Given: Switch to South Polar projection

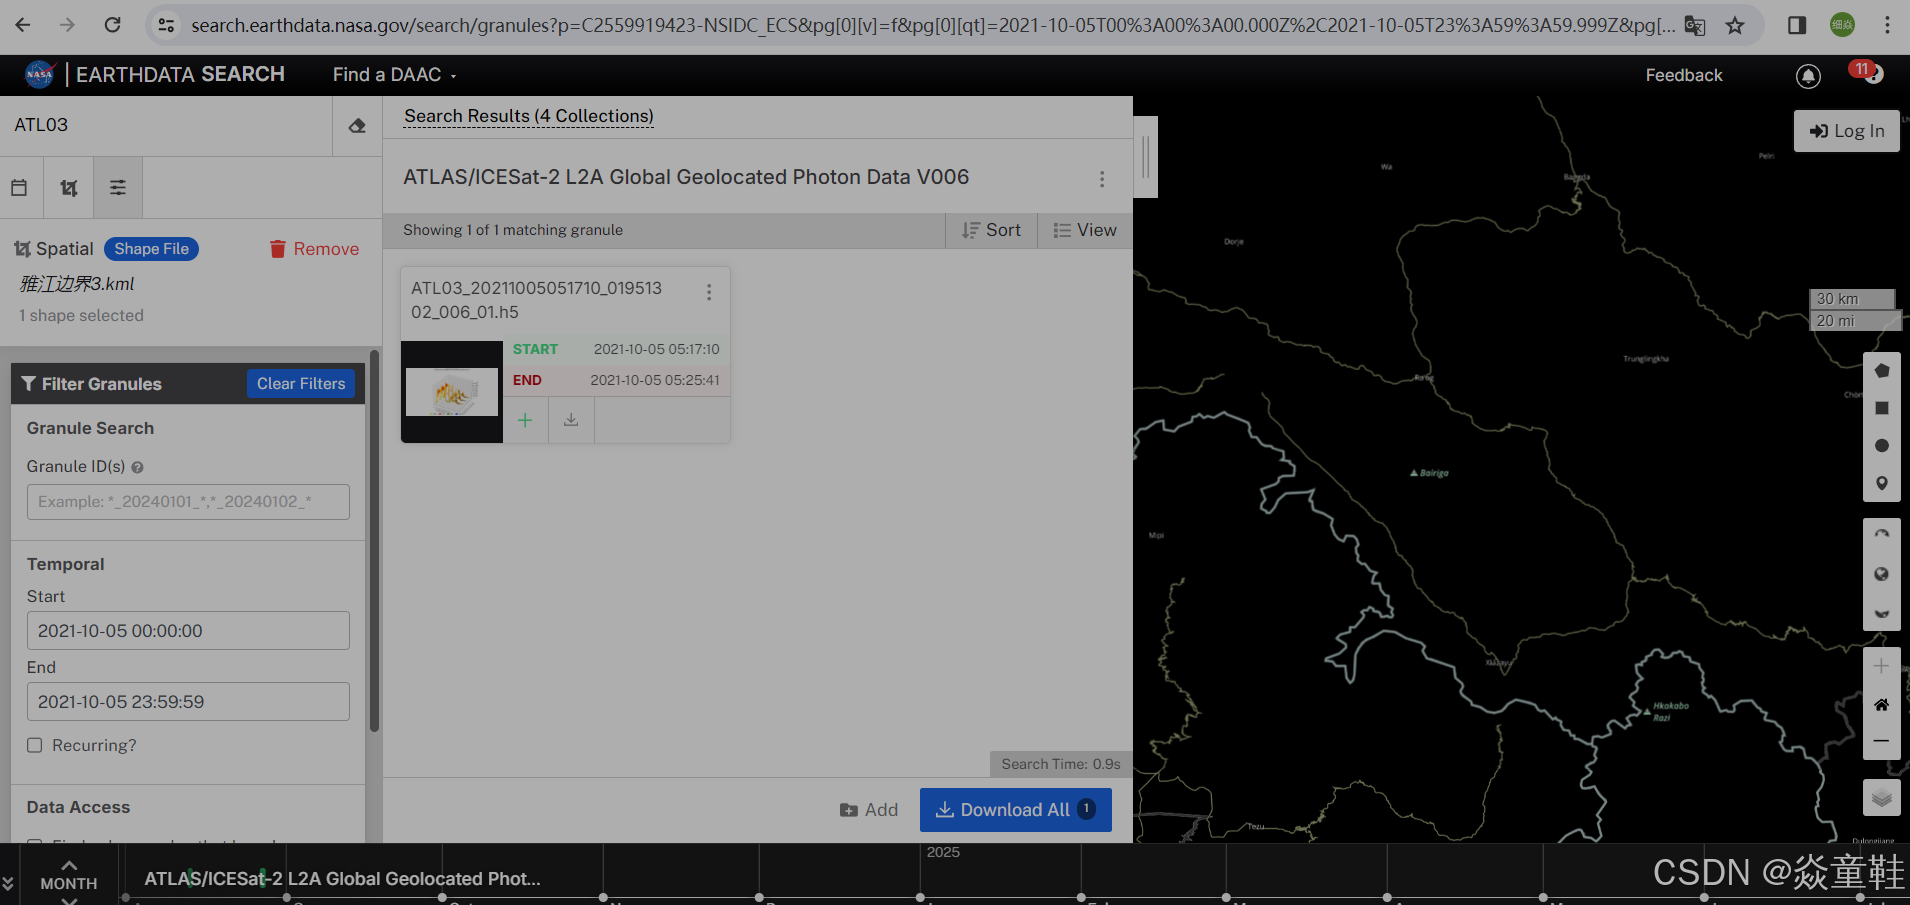Looking at the screenshot, I should (1881, 612).
